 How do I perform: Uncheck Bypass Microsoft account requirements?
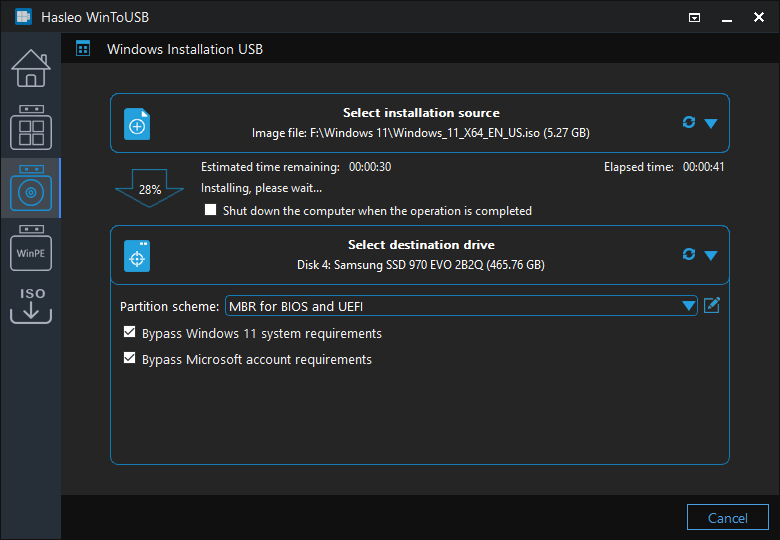(129, 358)
